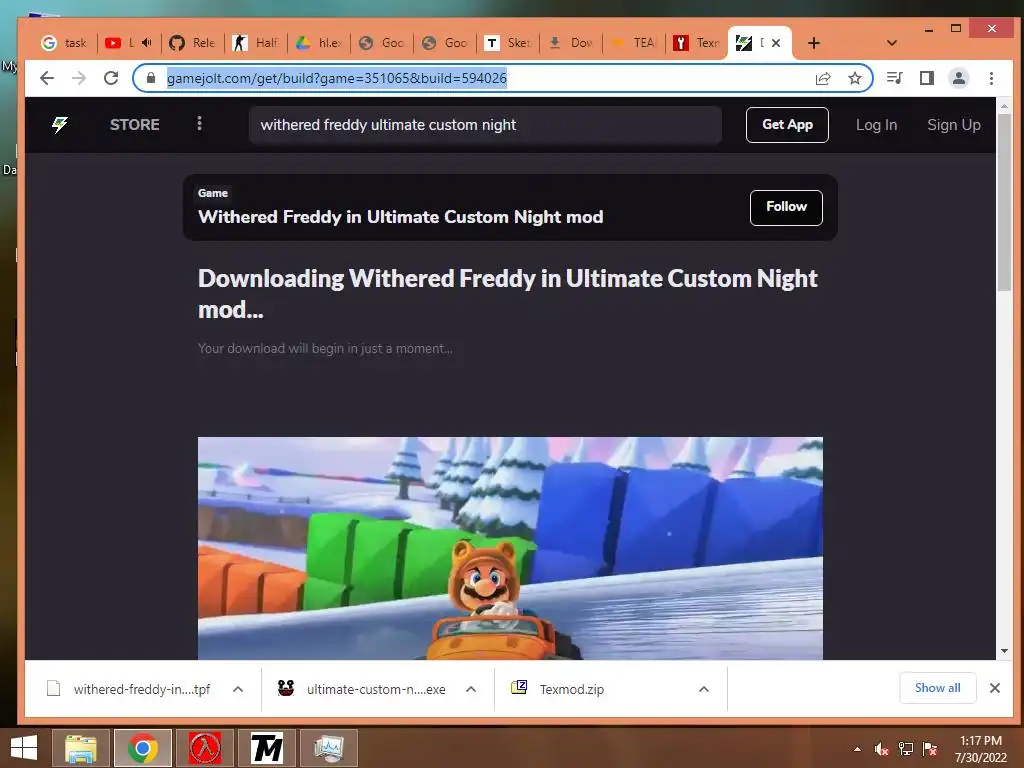This screenshot has width=1024, height=768.
Task: Click the address bar URL
Action: click(337, 78)
